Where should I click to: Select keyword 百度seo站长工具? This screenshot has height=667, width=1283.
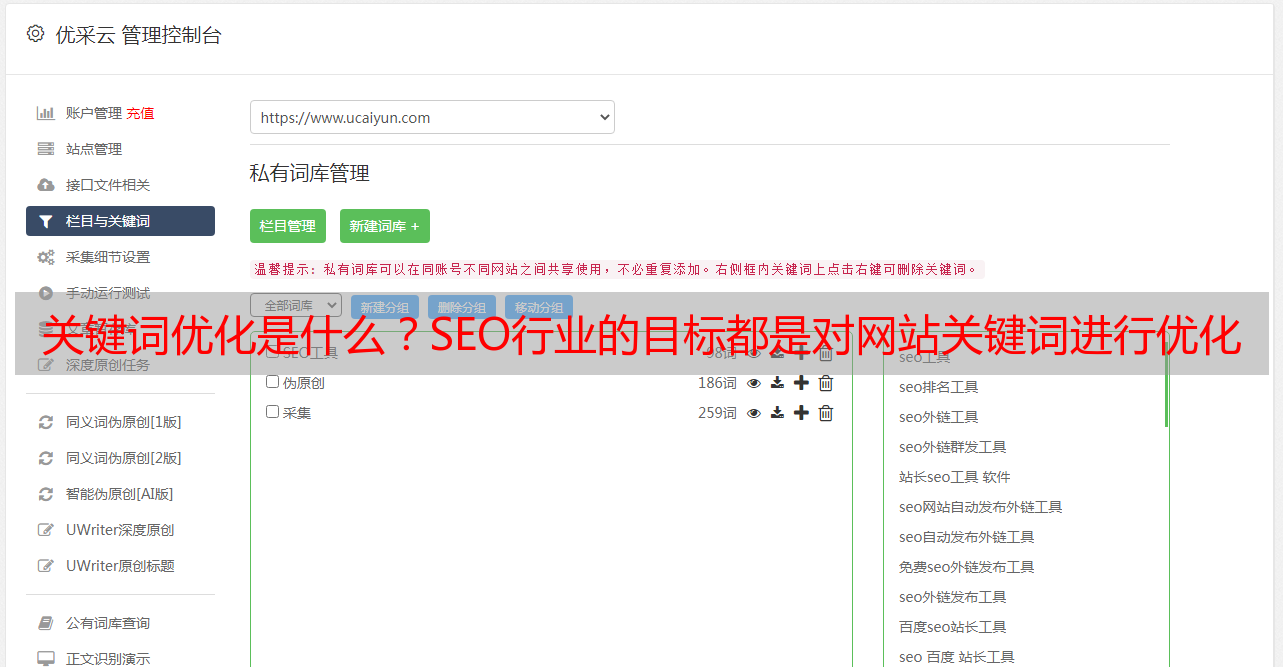tap(952, 627)
